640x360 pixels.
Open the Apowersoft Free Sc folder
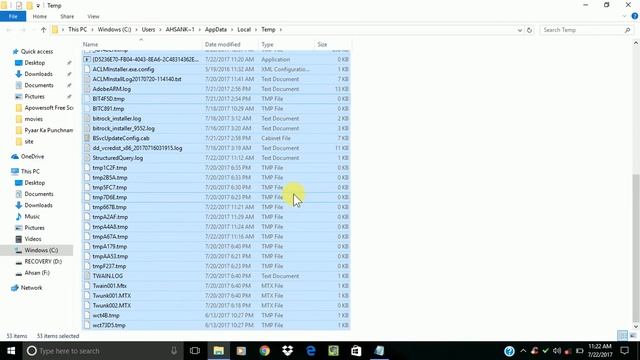49,108
